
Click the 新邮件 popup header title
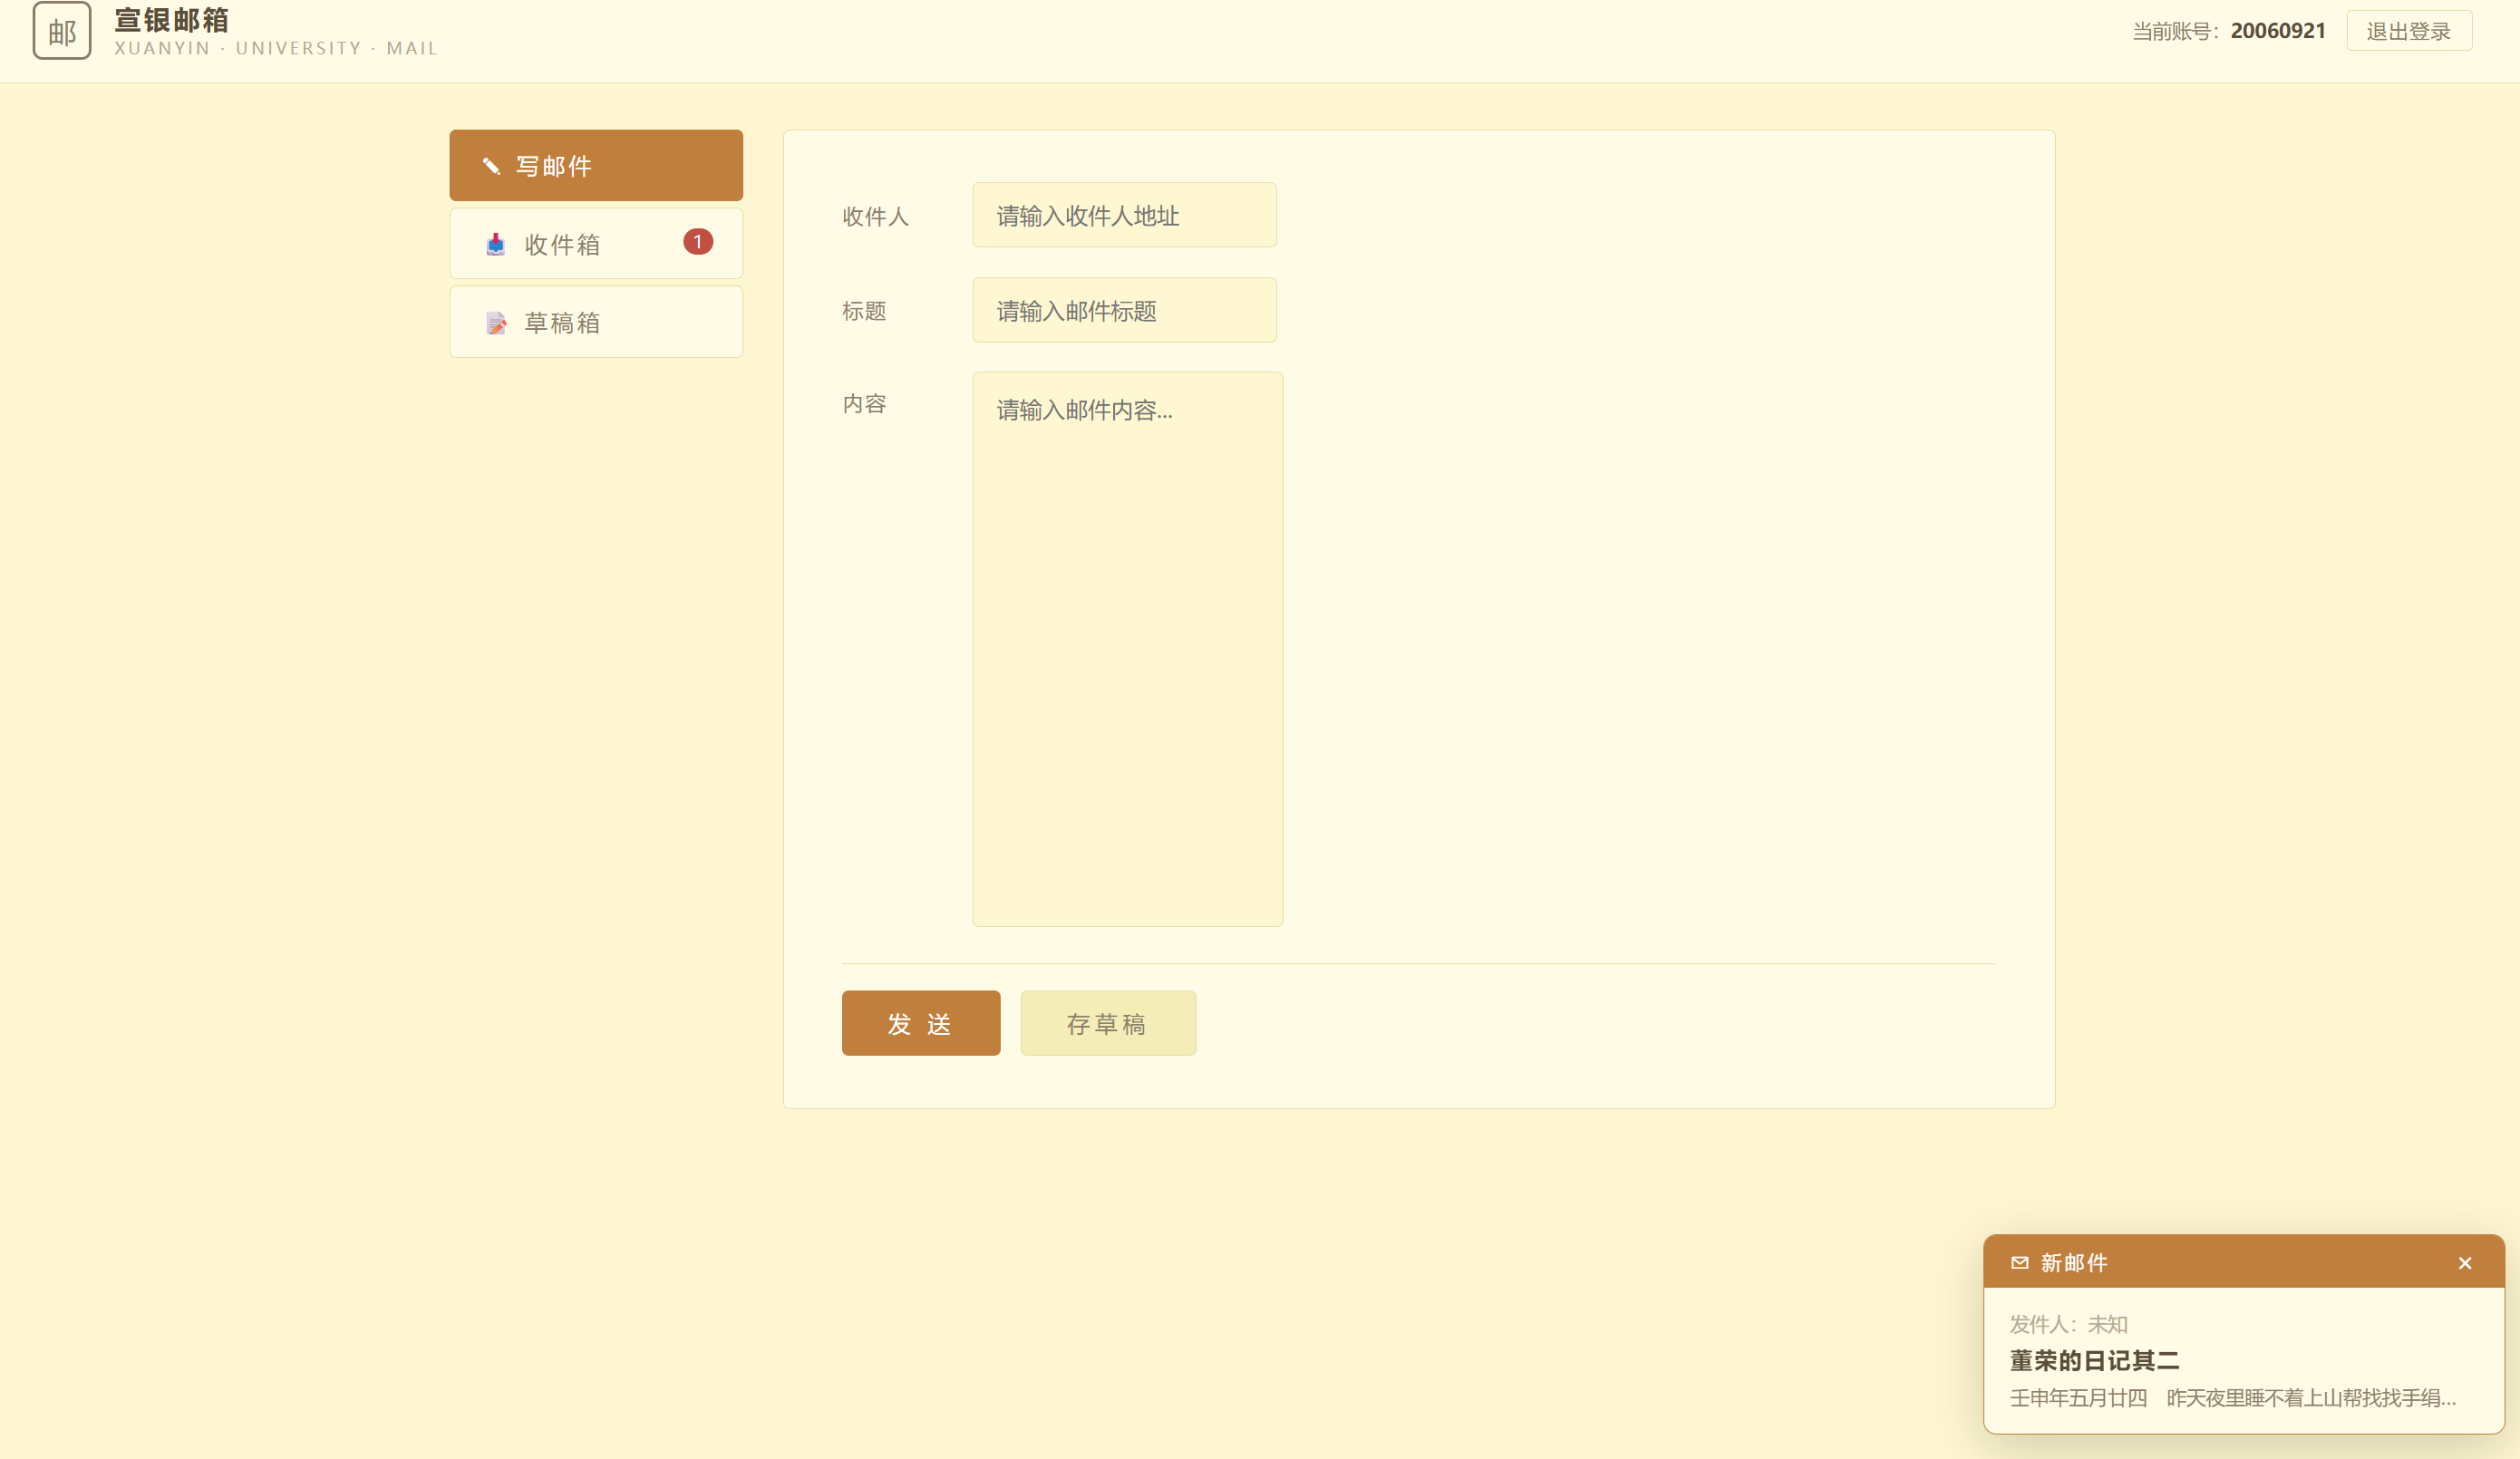click(x=2074, y=1263)
